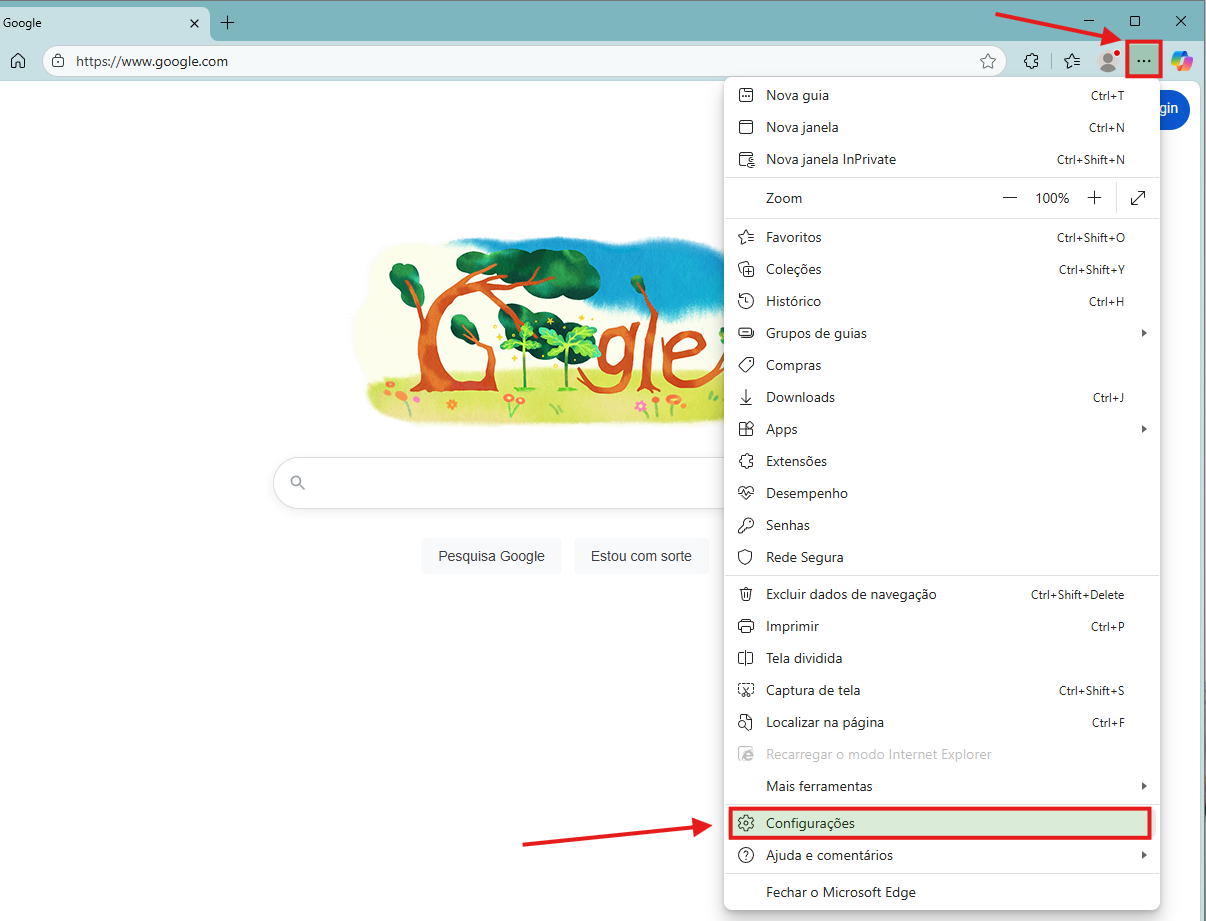The width and height of the screenshot is (1206, 921).
Task: Click the Copilot icon in toolbar
Action: click(1182, 61)
